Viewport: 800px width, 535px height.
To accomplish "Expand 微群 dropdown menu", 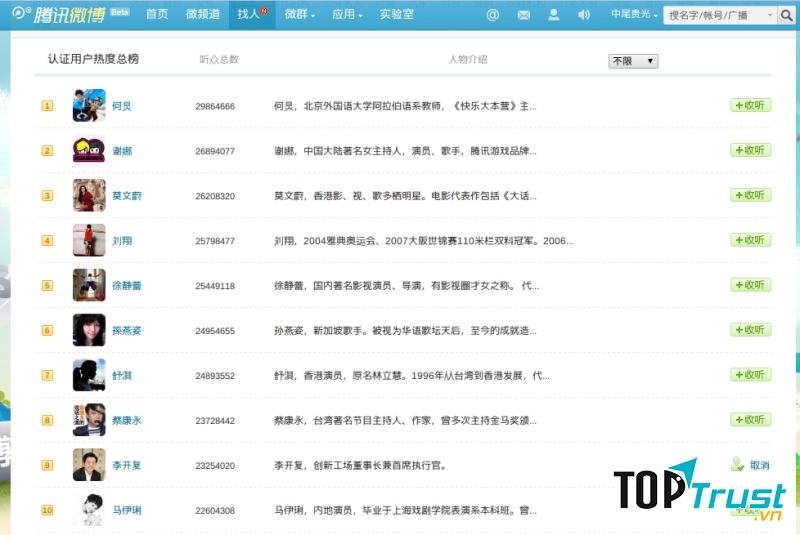I will pos(299,14).
